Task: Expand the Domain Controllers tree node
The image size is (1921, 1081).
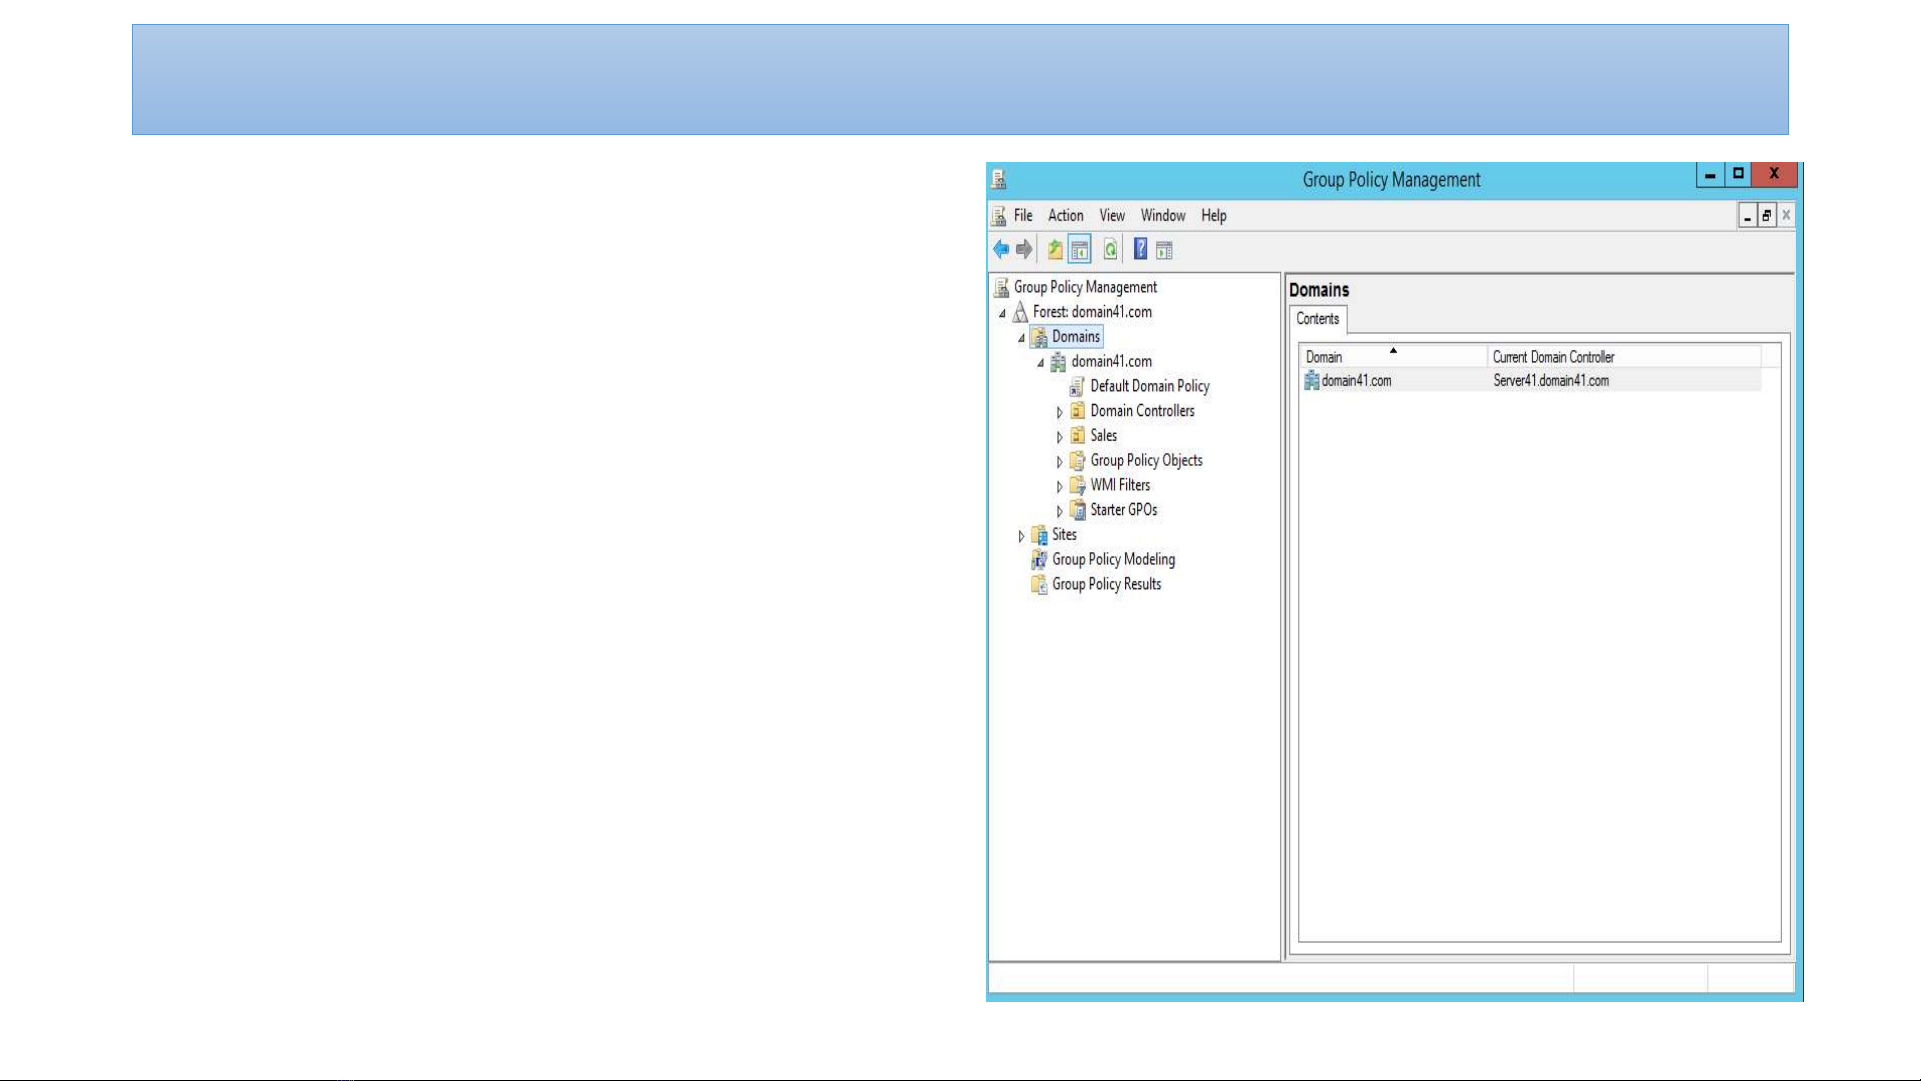Action: click(x=1060, y=412)
